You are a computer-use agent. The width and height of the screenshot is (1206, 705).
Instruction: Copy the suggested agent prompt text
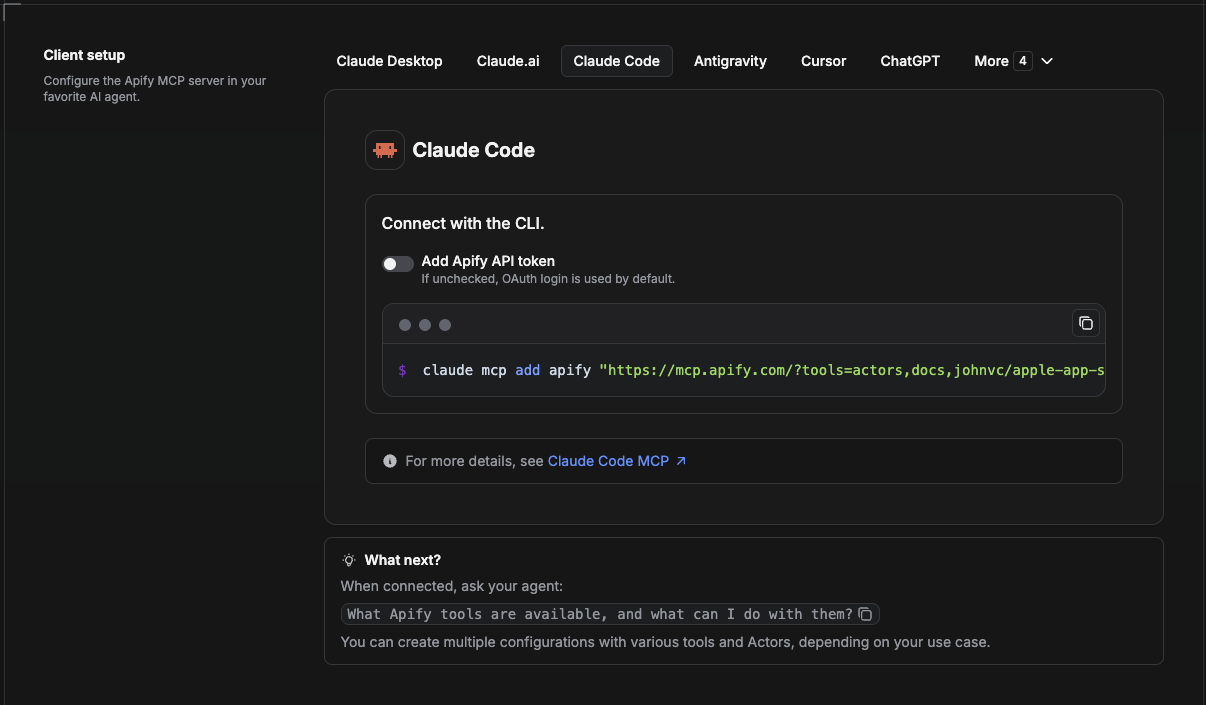click(866, 614)
